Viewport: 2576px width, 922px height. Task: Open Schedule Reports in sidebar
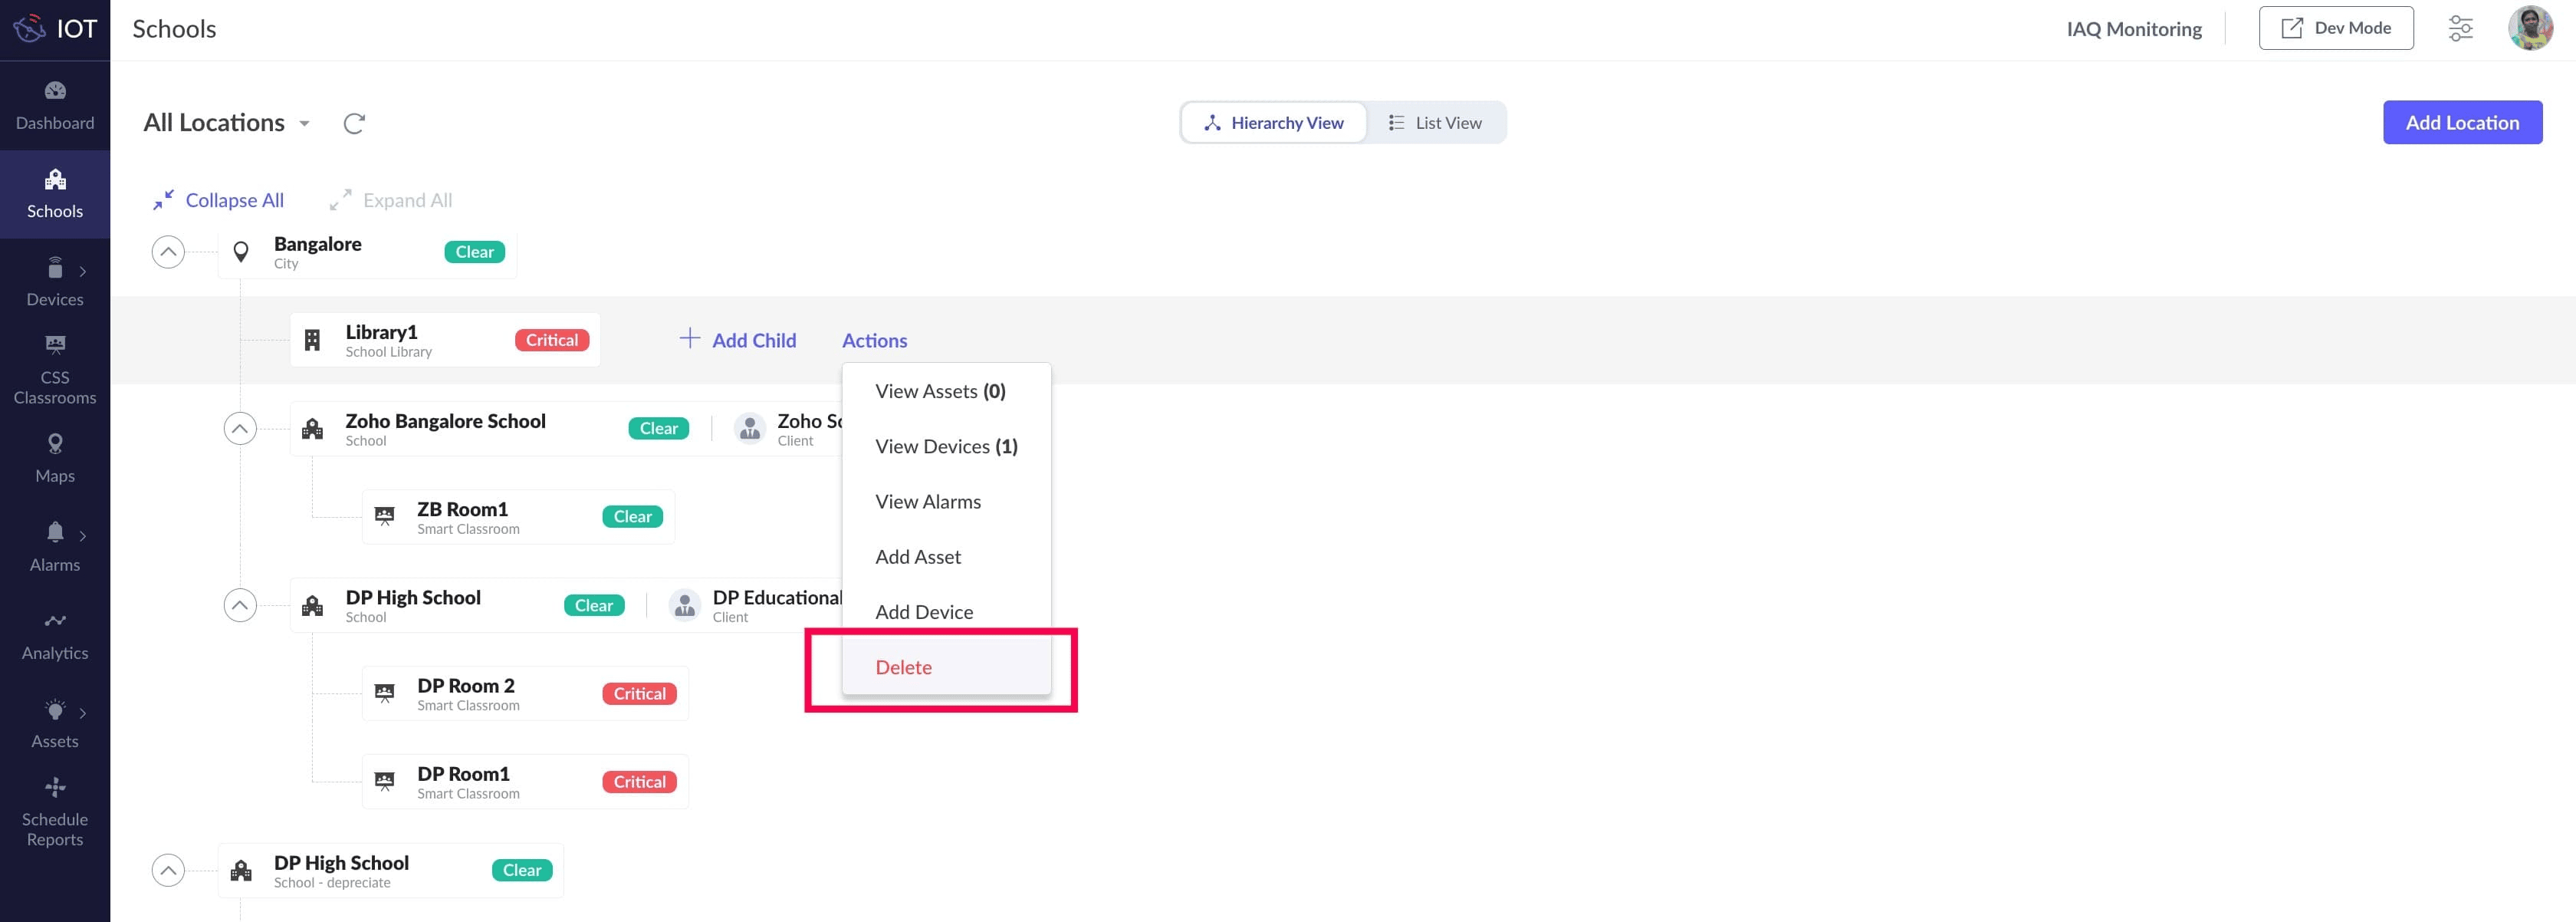(55, 812)
